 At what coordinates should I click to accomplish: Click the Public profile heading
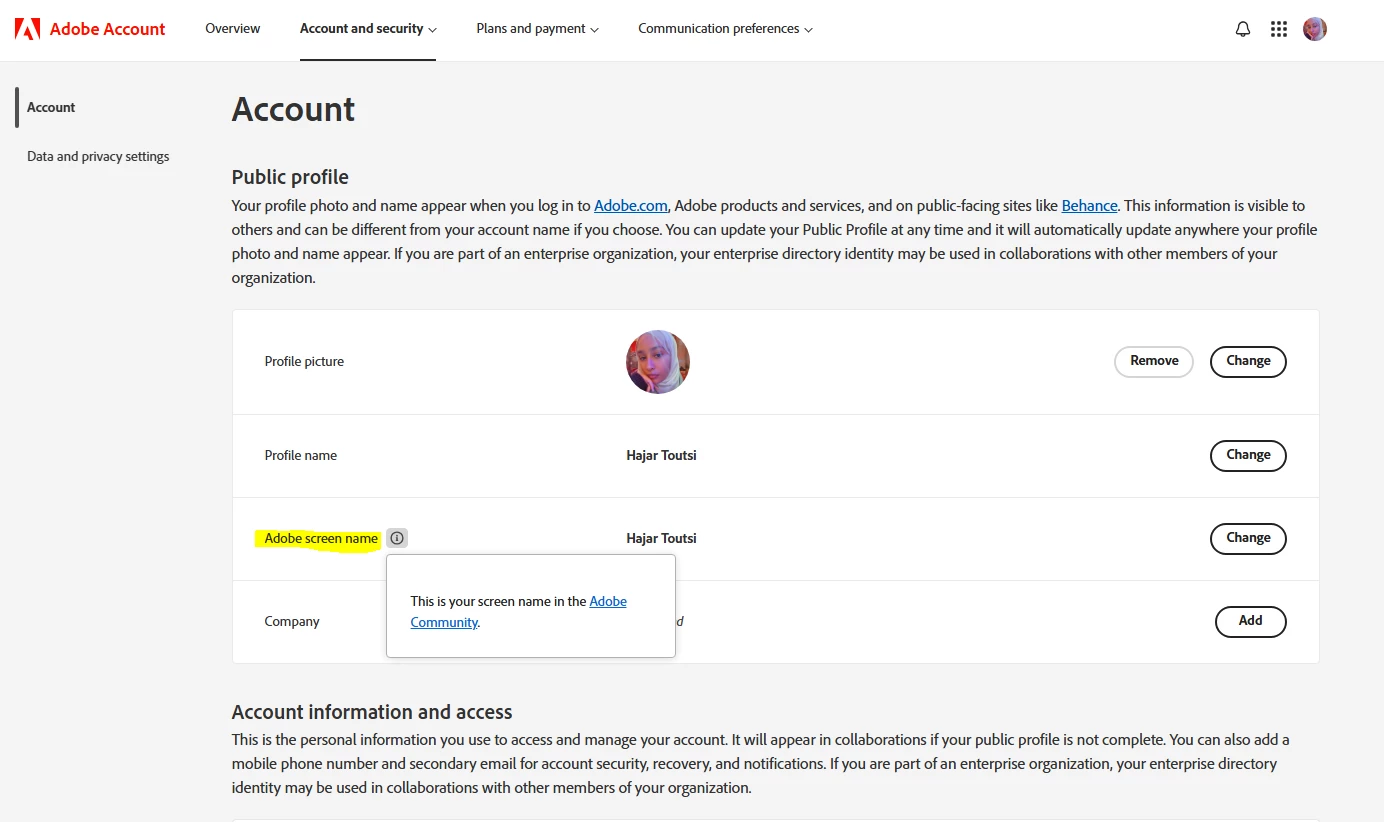point(290,177)
